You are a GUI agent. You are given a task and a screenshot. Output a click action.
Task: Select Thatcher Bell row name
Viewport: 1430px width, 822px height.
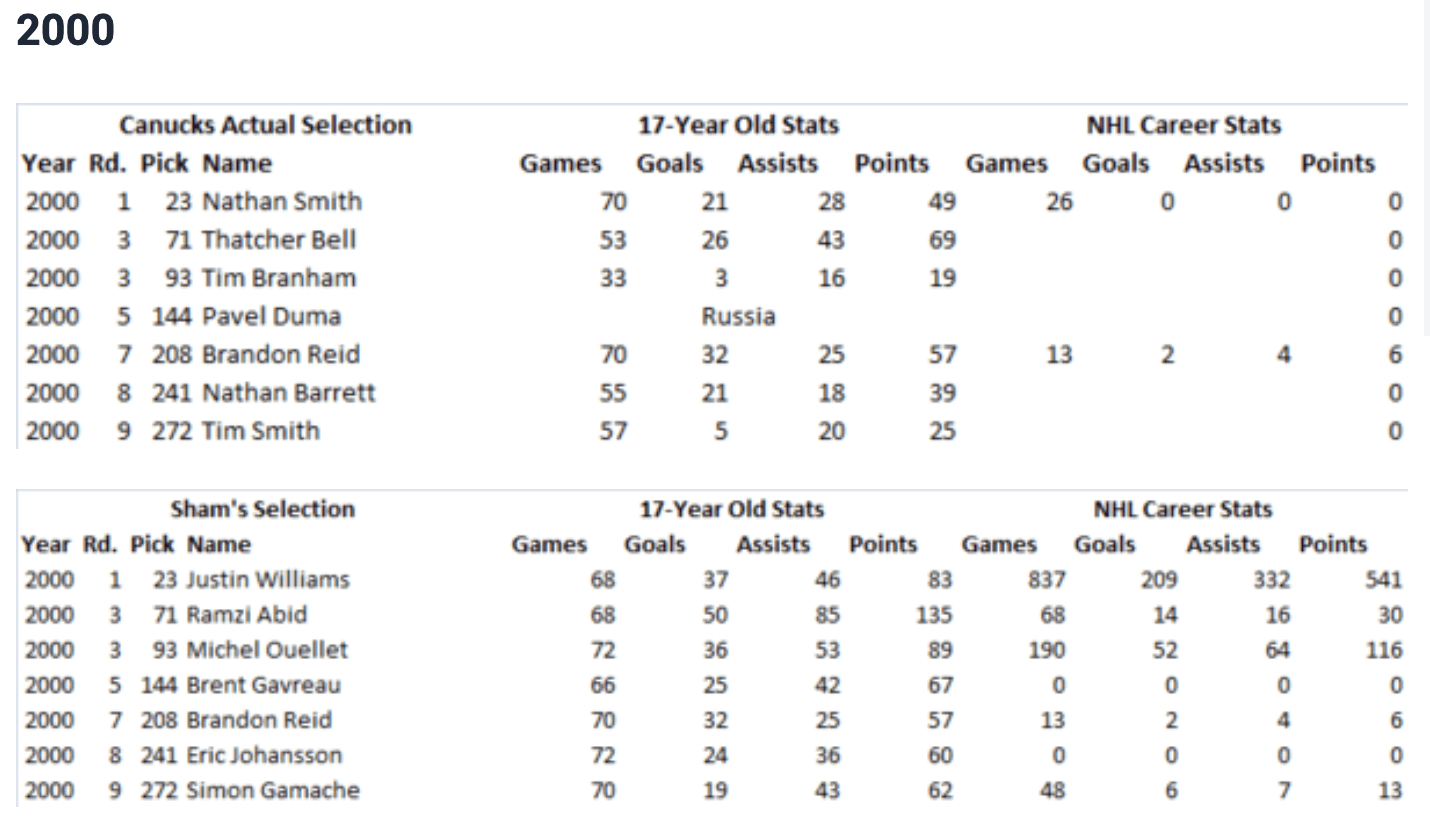279,240
